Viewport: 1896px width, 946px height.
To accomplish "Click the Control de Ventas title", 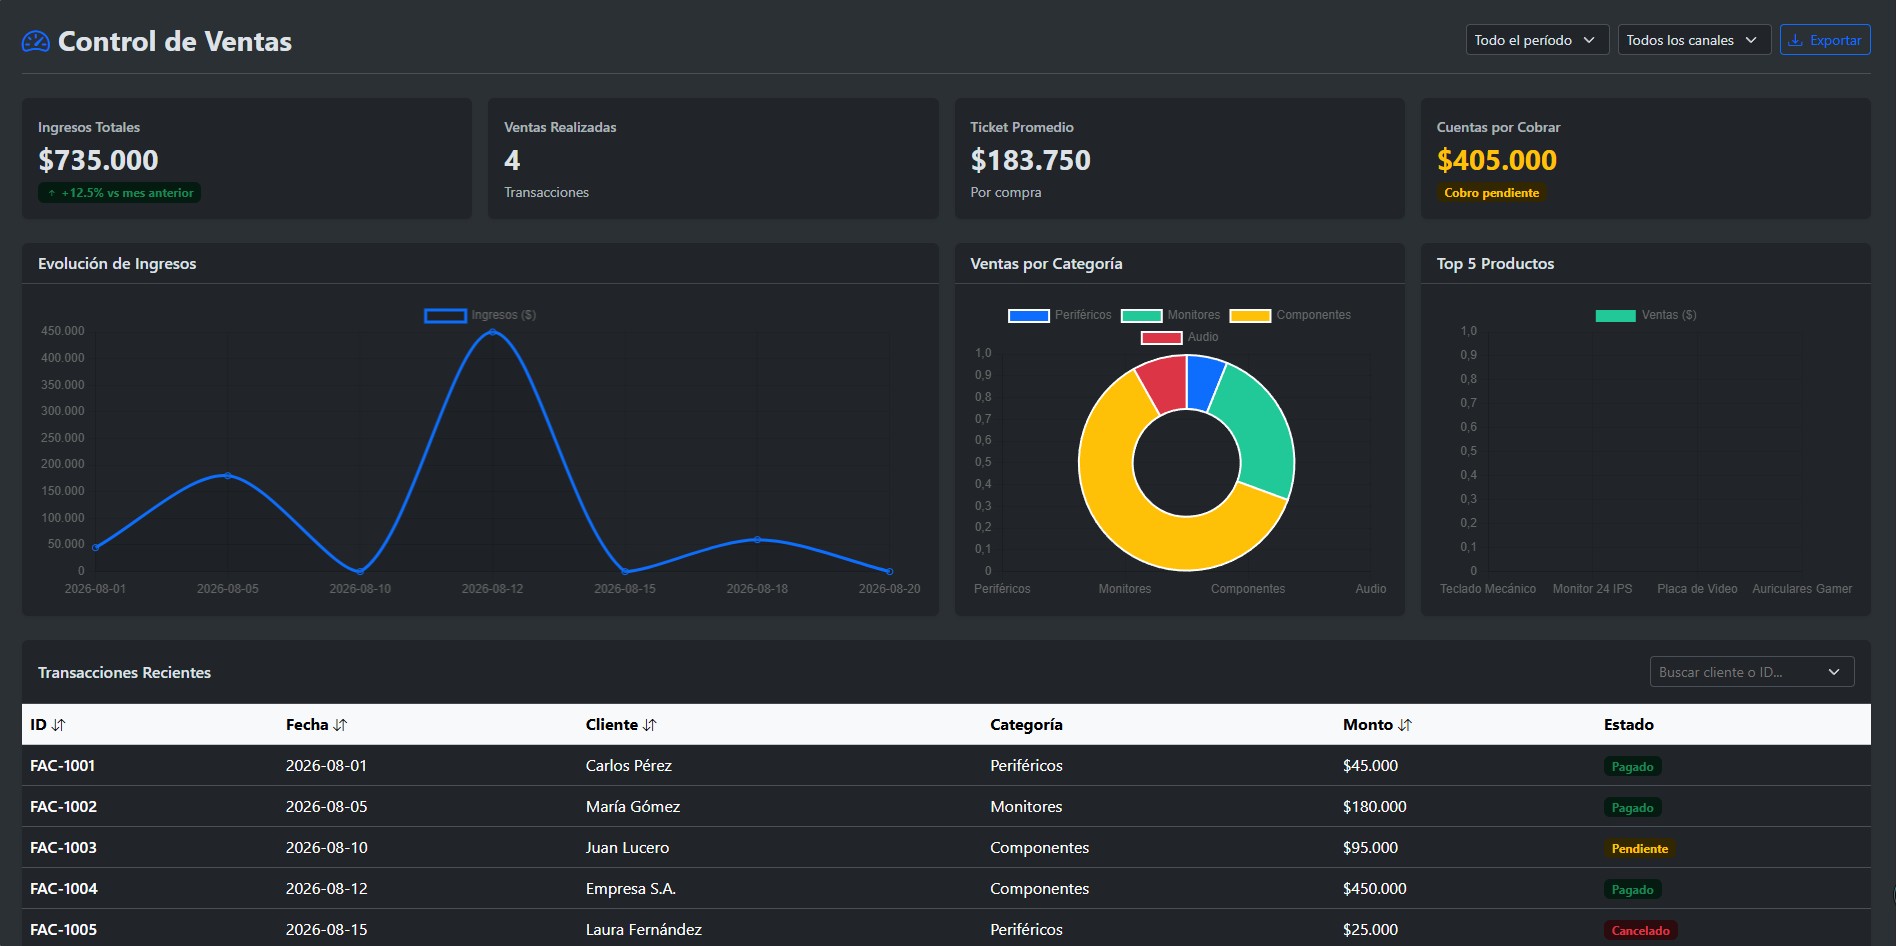I will (x=175, y=42).
